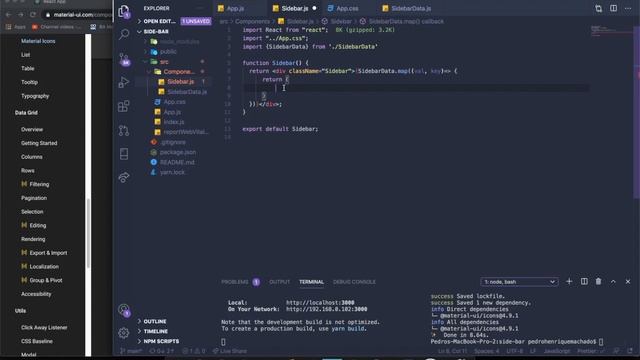
Task: Switch to the App.css editor tab
Action: click(x=347, y=8)
